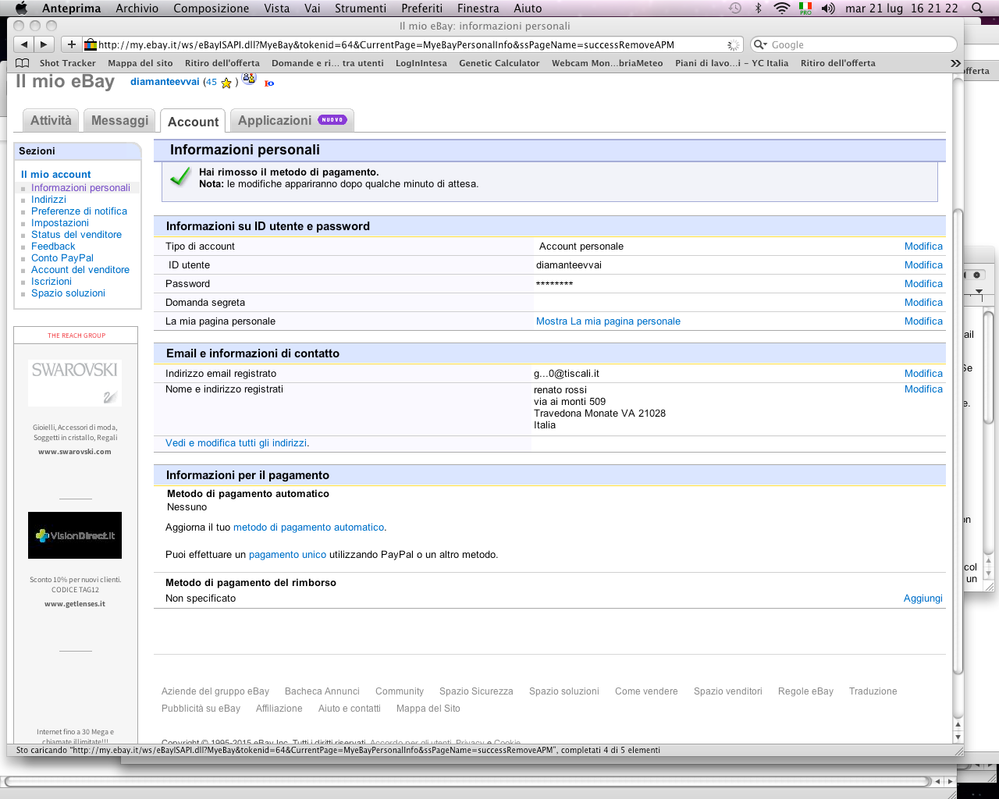Add bookmark with the plus button
Screen dimensions: 999x799
71,45
